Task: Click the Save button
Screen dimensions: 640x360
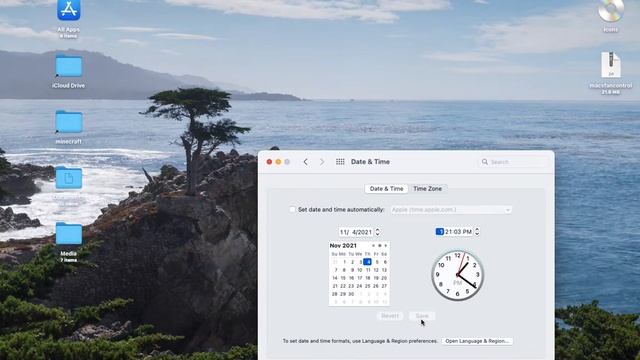Action: coord(422,316)
